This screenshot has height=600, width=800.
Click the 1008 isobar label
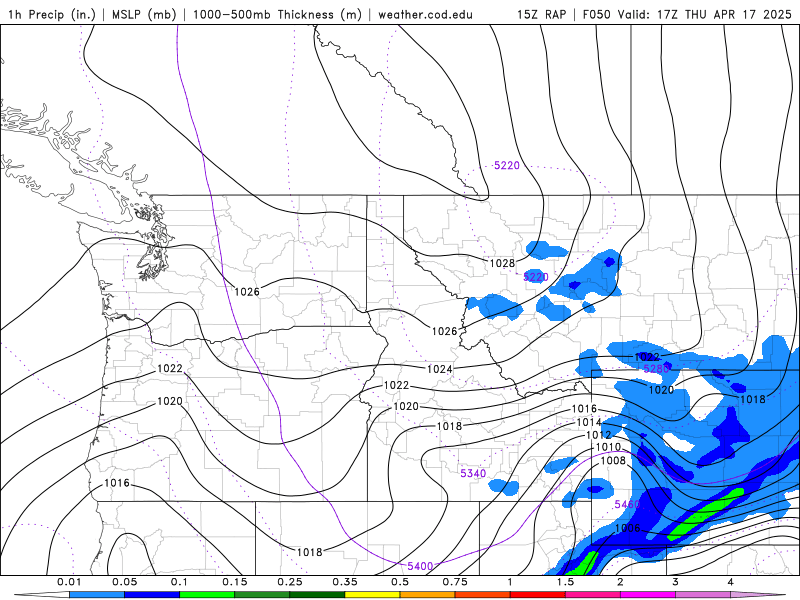click(x=613, y=460)
